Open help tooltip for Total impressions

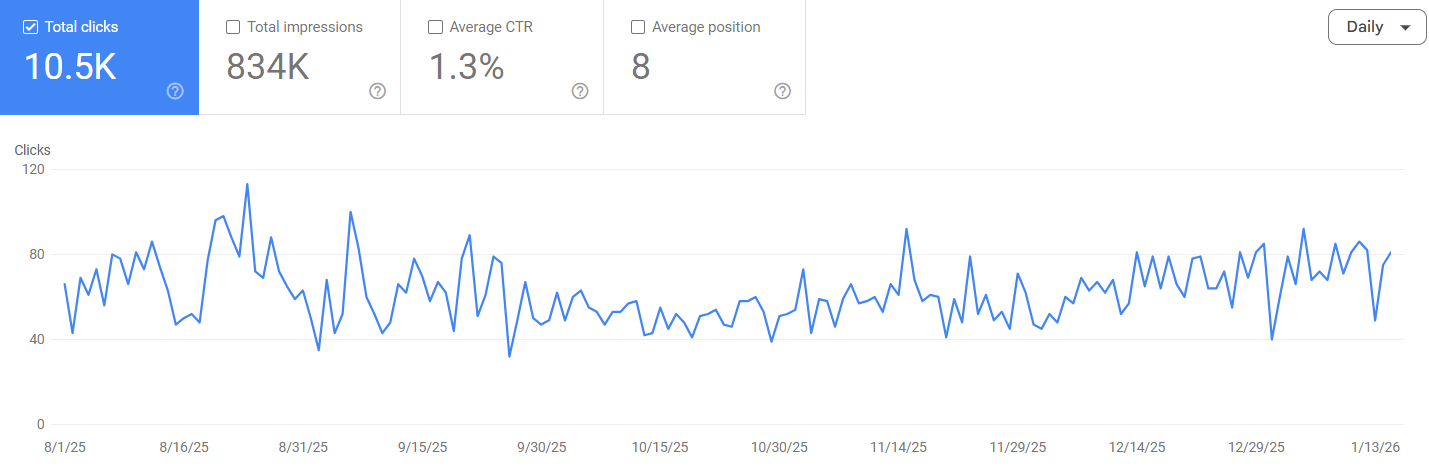377,91
